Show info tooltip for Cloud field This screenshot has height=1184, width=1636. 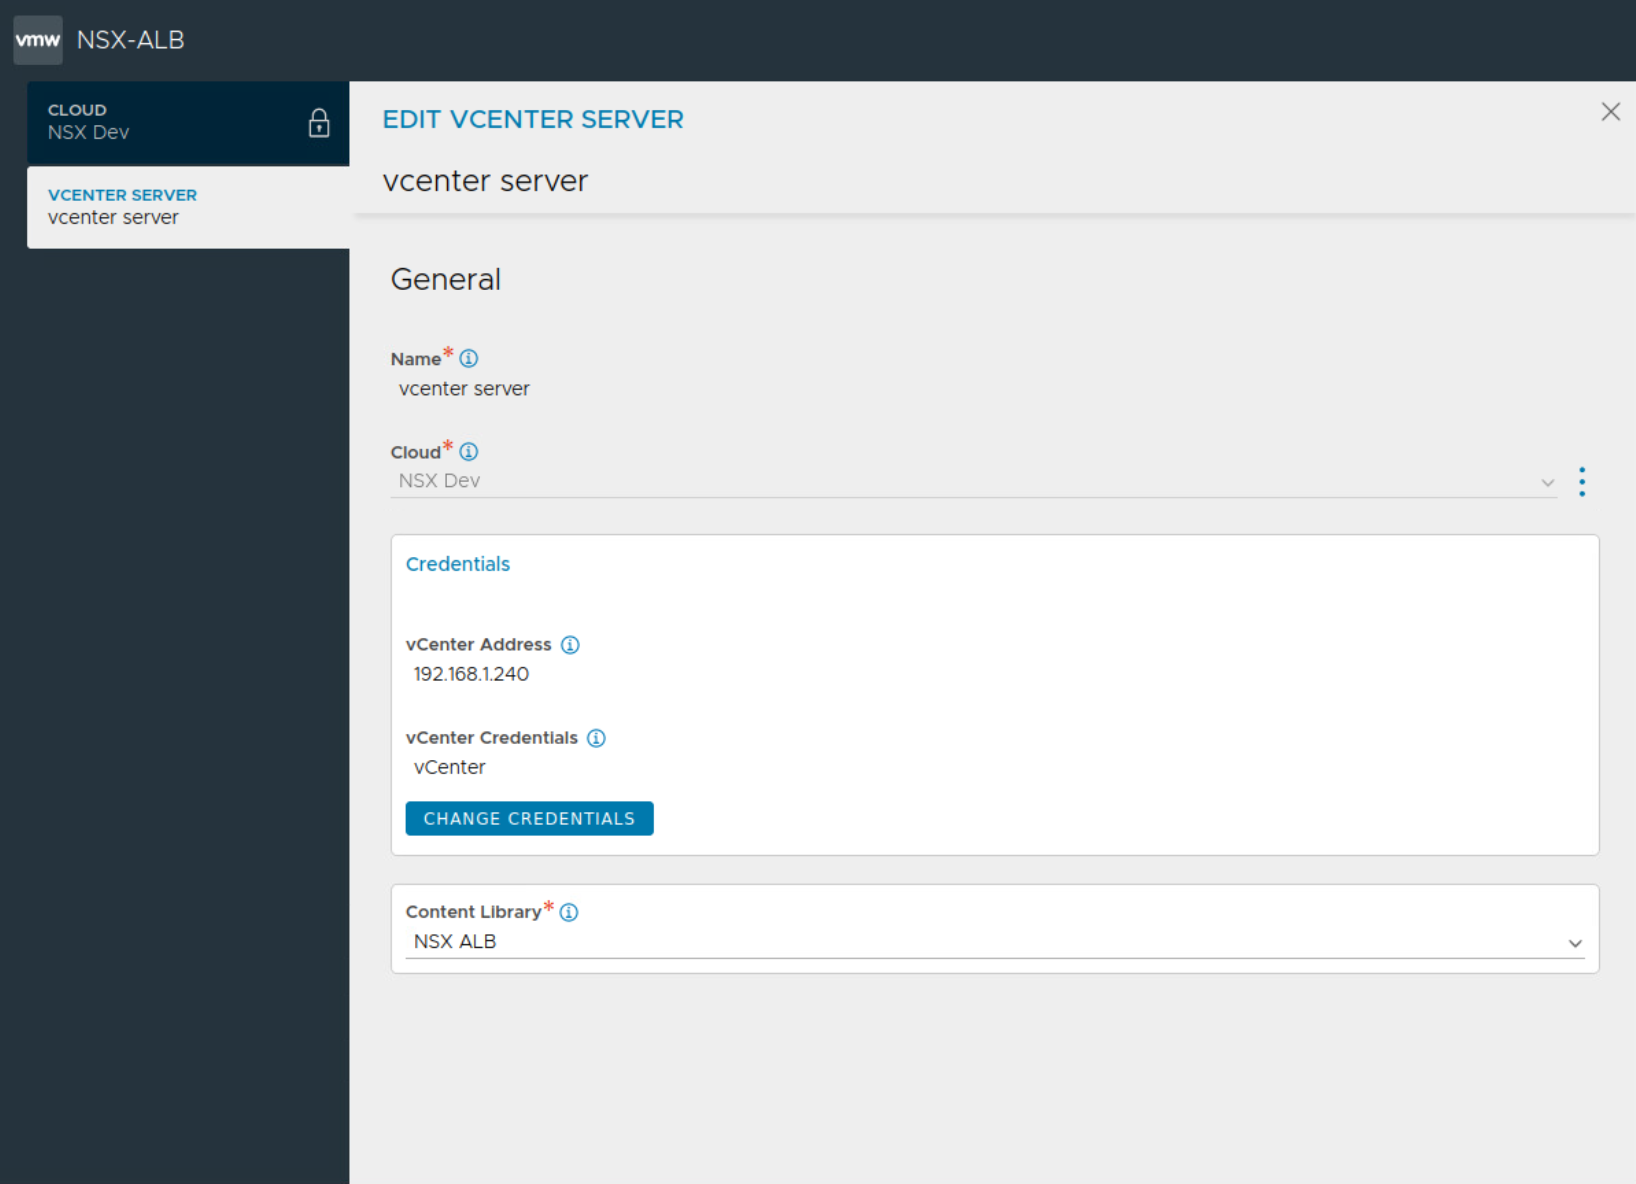click(468, 451)
